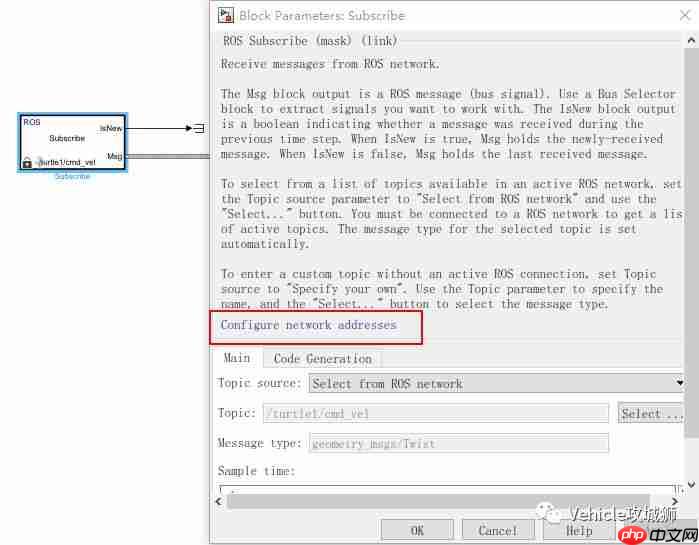
Task: Open the Topic source dropdown
Action: (x=497, y=383)
